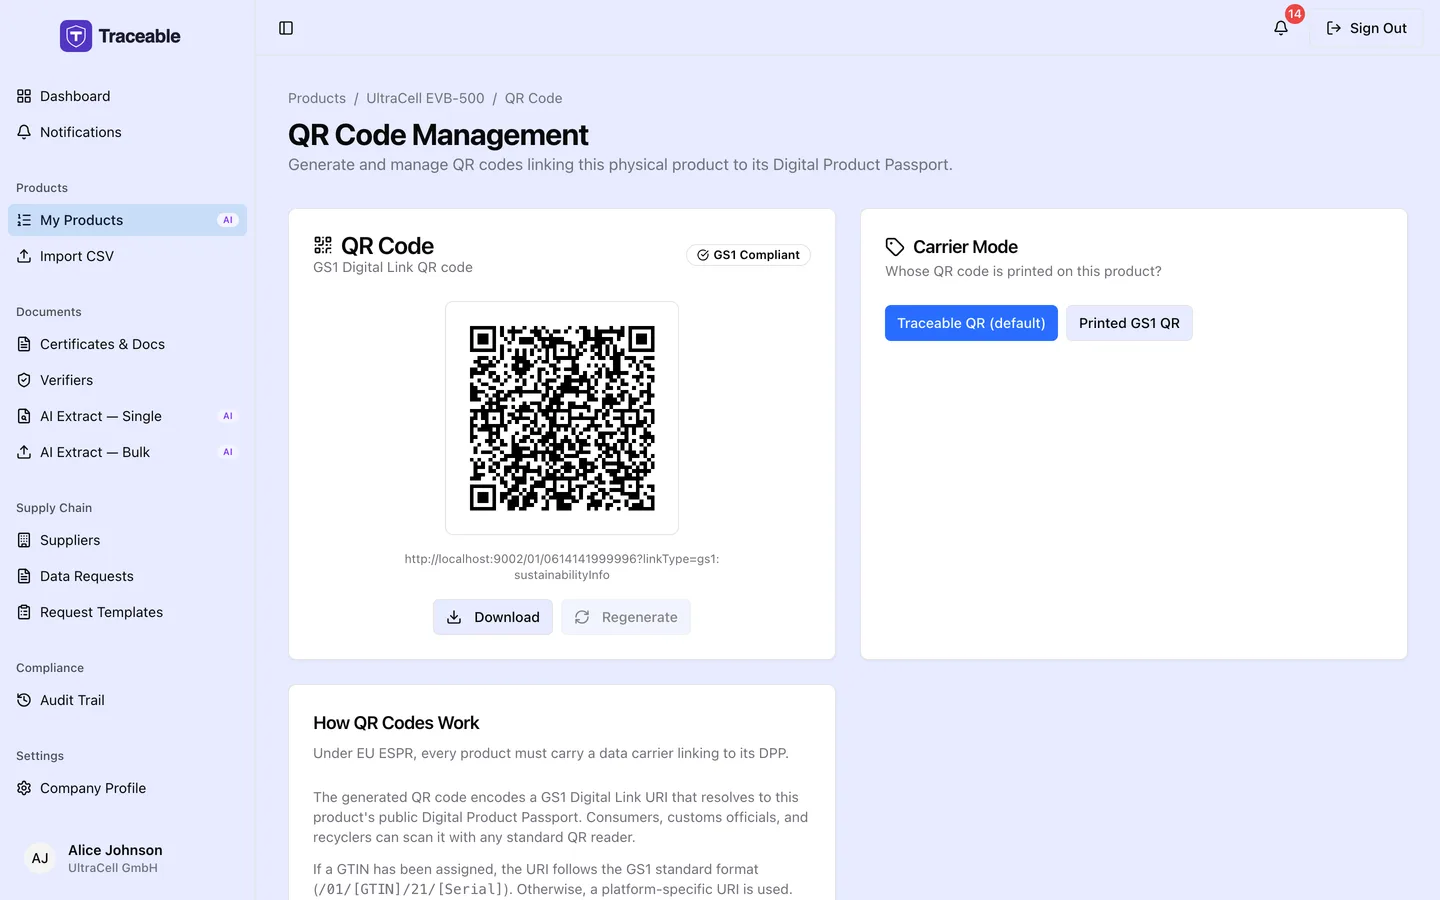
Task: Click the Suppliers building icon
Action: [24, 540]
